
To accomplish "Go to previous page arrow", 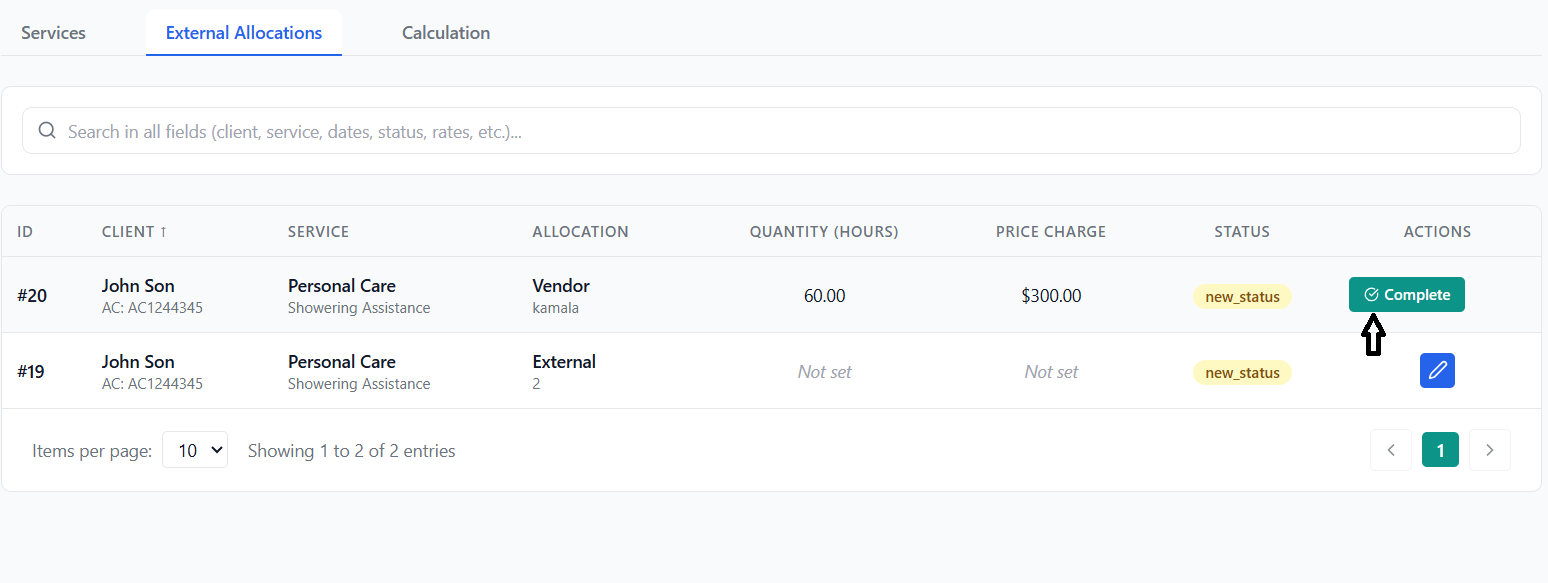I will pos(1391,450).
